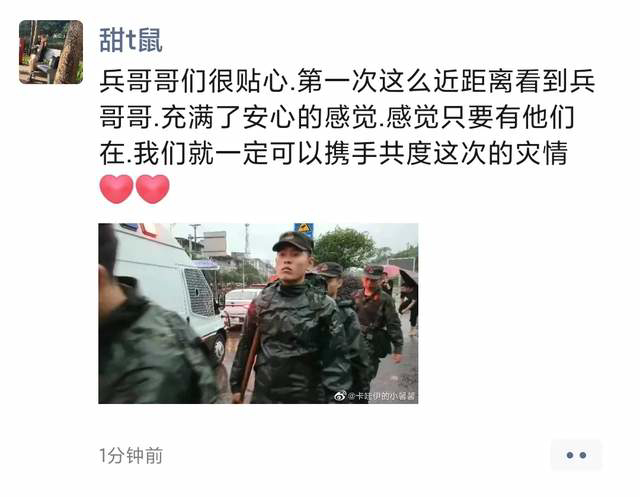
Task: Click the 1分钟前 timestamp
Action: [x=131, y=455]
